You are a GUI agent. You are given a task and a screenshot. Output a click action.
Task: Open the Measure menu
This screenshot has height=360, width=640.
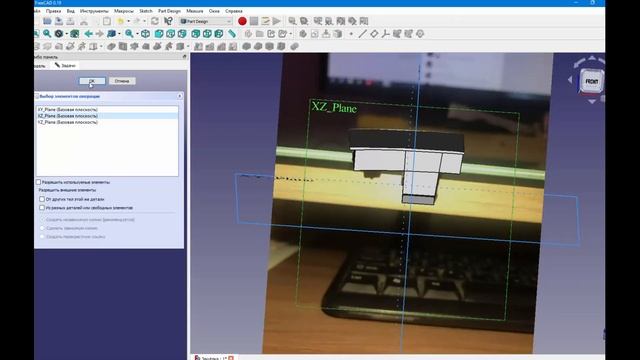click(195, 11)
